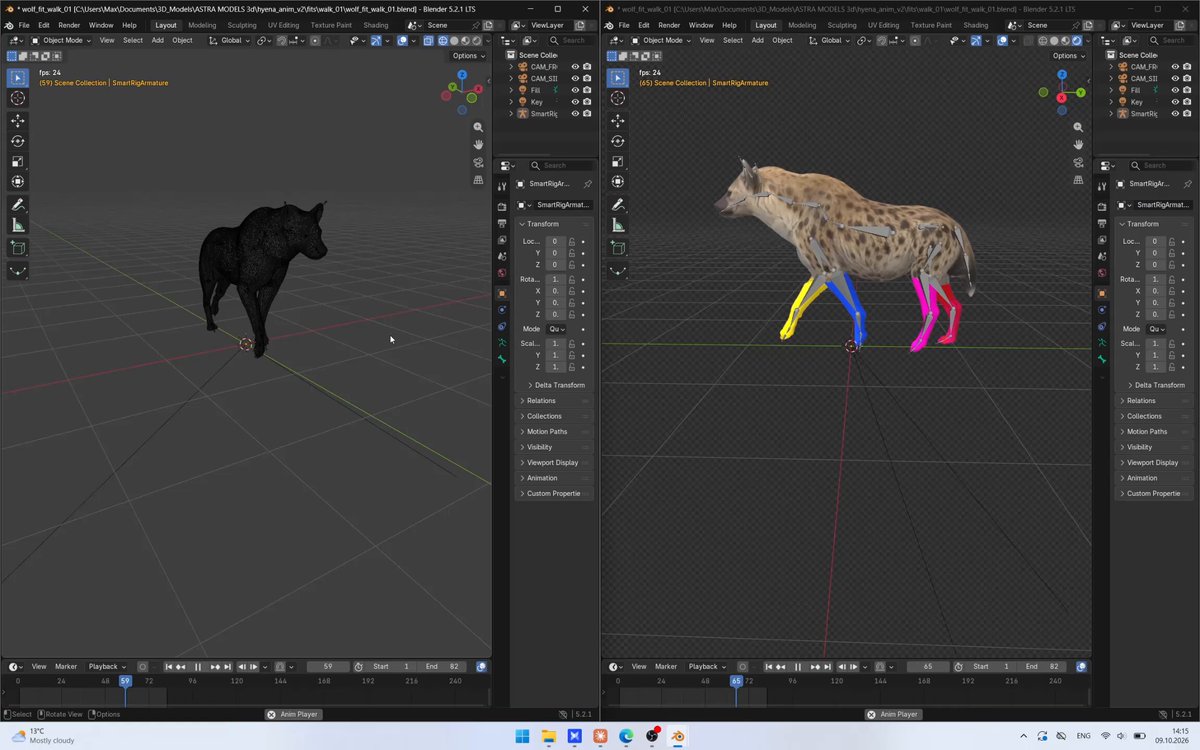Switch perspective/orthographic grid icon in right viewport
This screenshot has height=750, width=1200.
point(1078,180)
